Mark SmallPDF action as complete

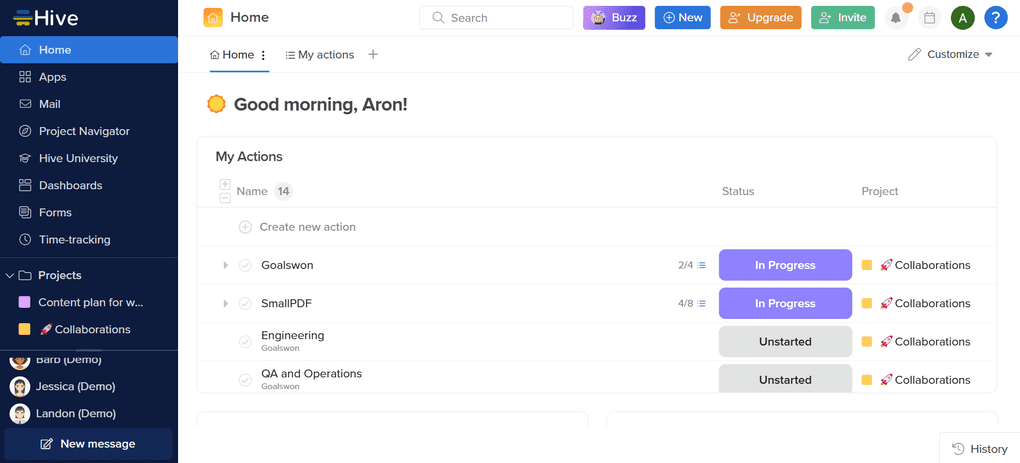coord(245,304)
